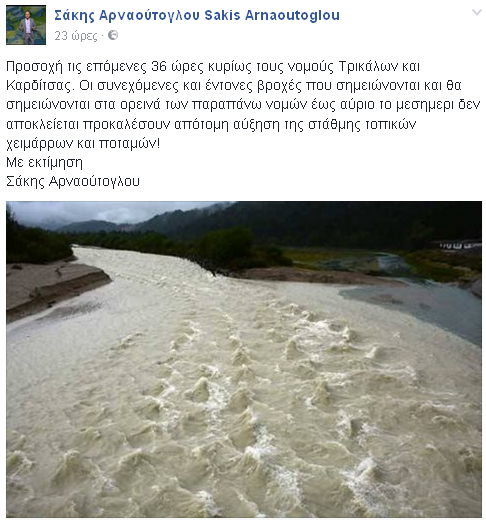
Task: Click "Προσοχή" at the post's beginning
Action: coord(34,67)
